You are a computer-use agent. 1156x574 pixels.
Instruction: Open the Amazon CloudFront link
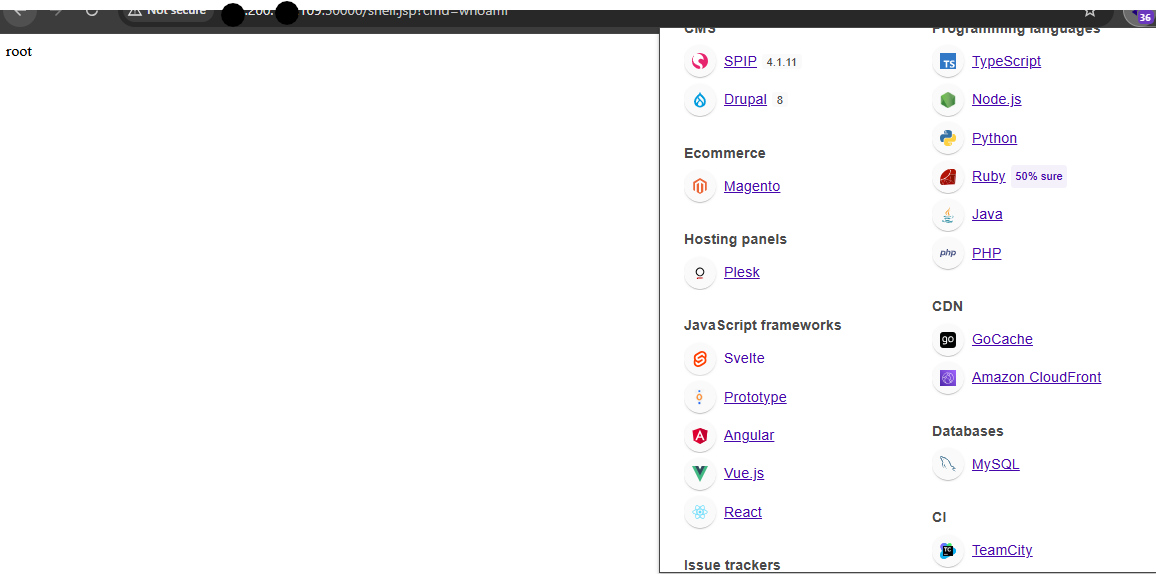(1037, 377)
